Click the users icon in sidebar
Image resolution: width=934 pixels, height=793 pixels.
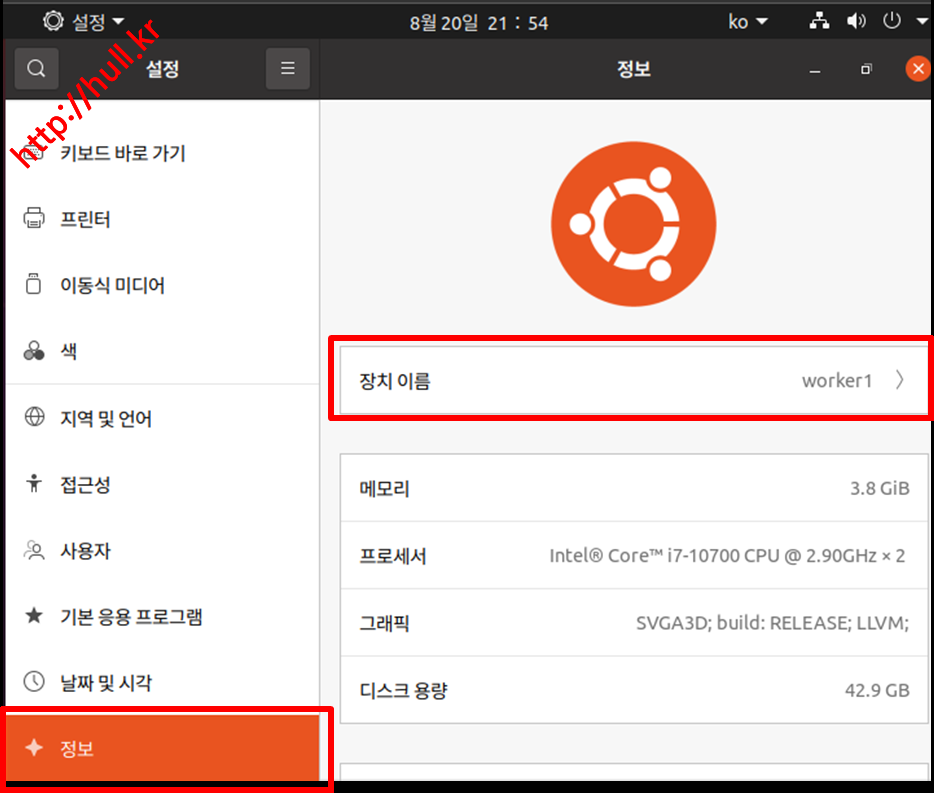point(34,550)
